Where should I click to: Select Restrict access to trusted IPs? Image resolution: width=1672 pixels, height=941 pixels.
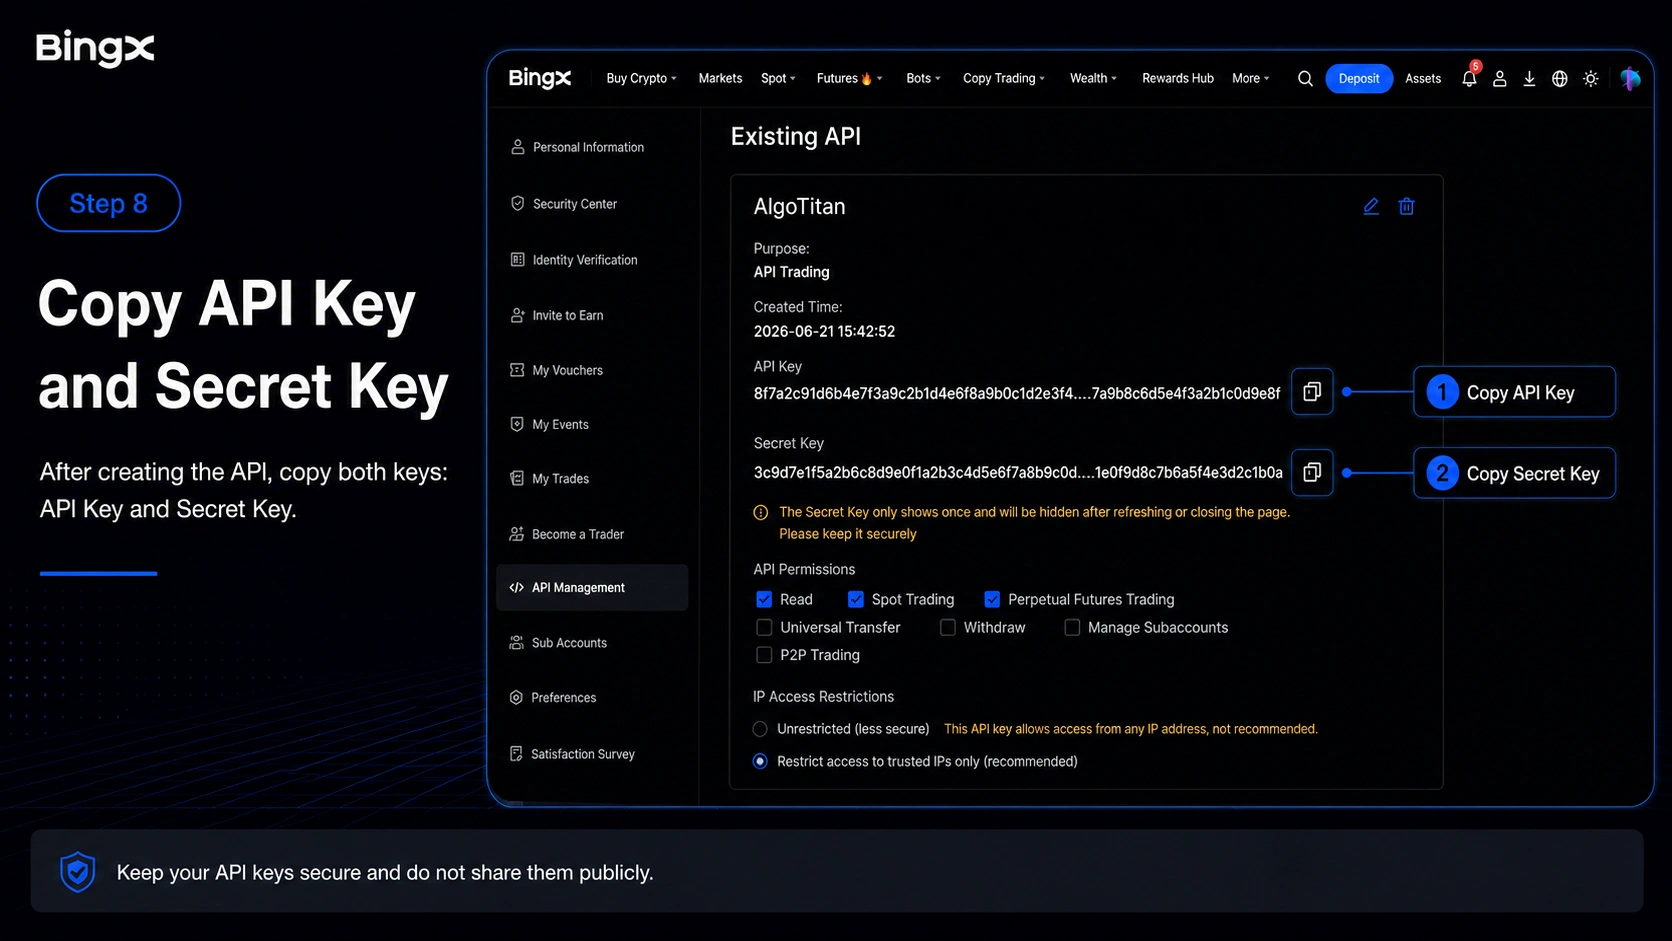[x=760, y=761]
